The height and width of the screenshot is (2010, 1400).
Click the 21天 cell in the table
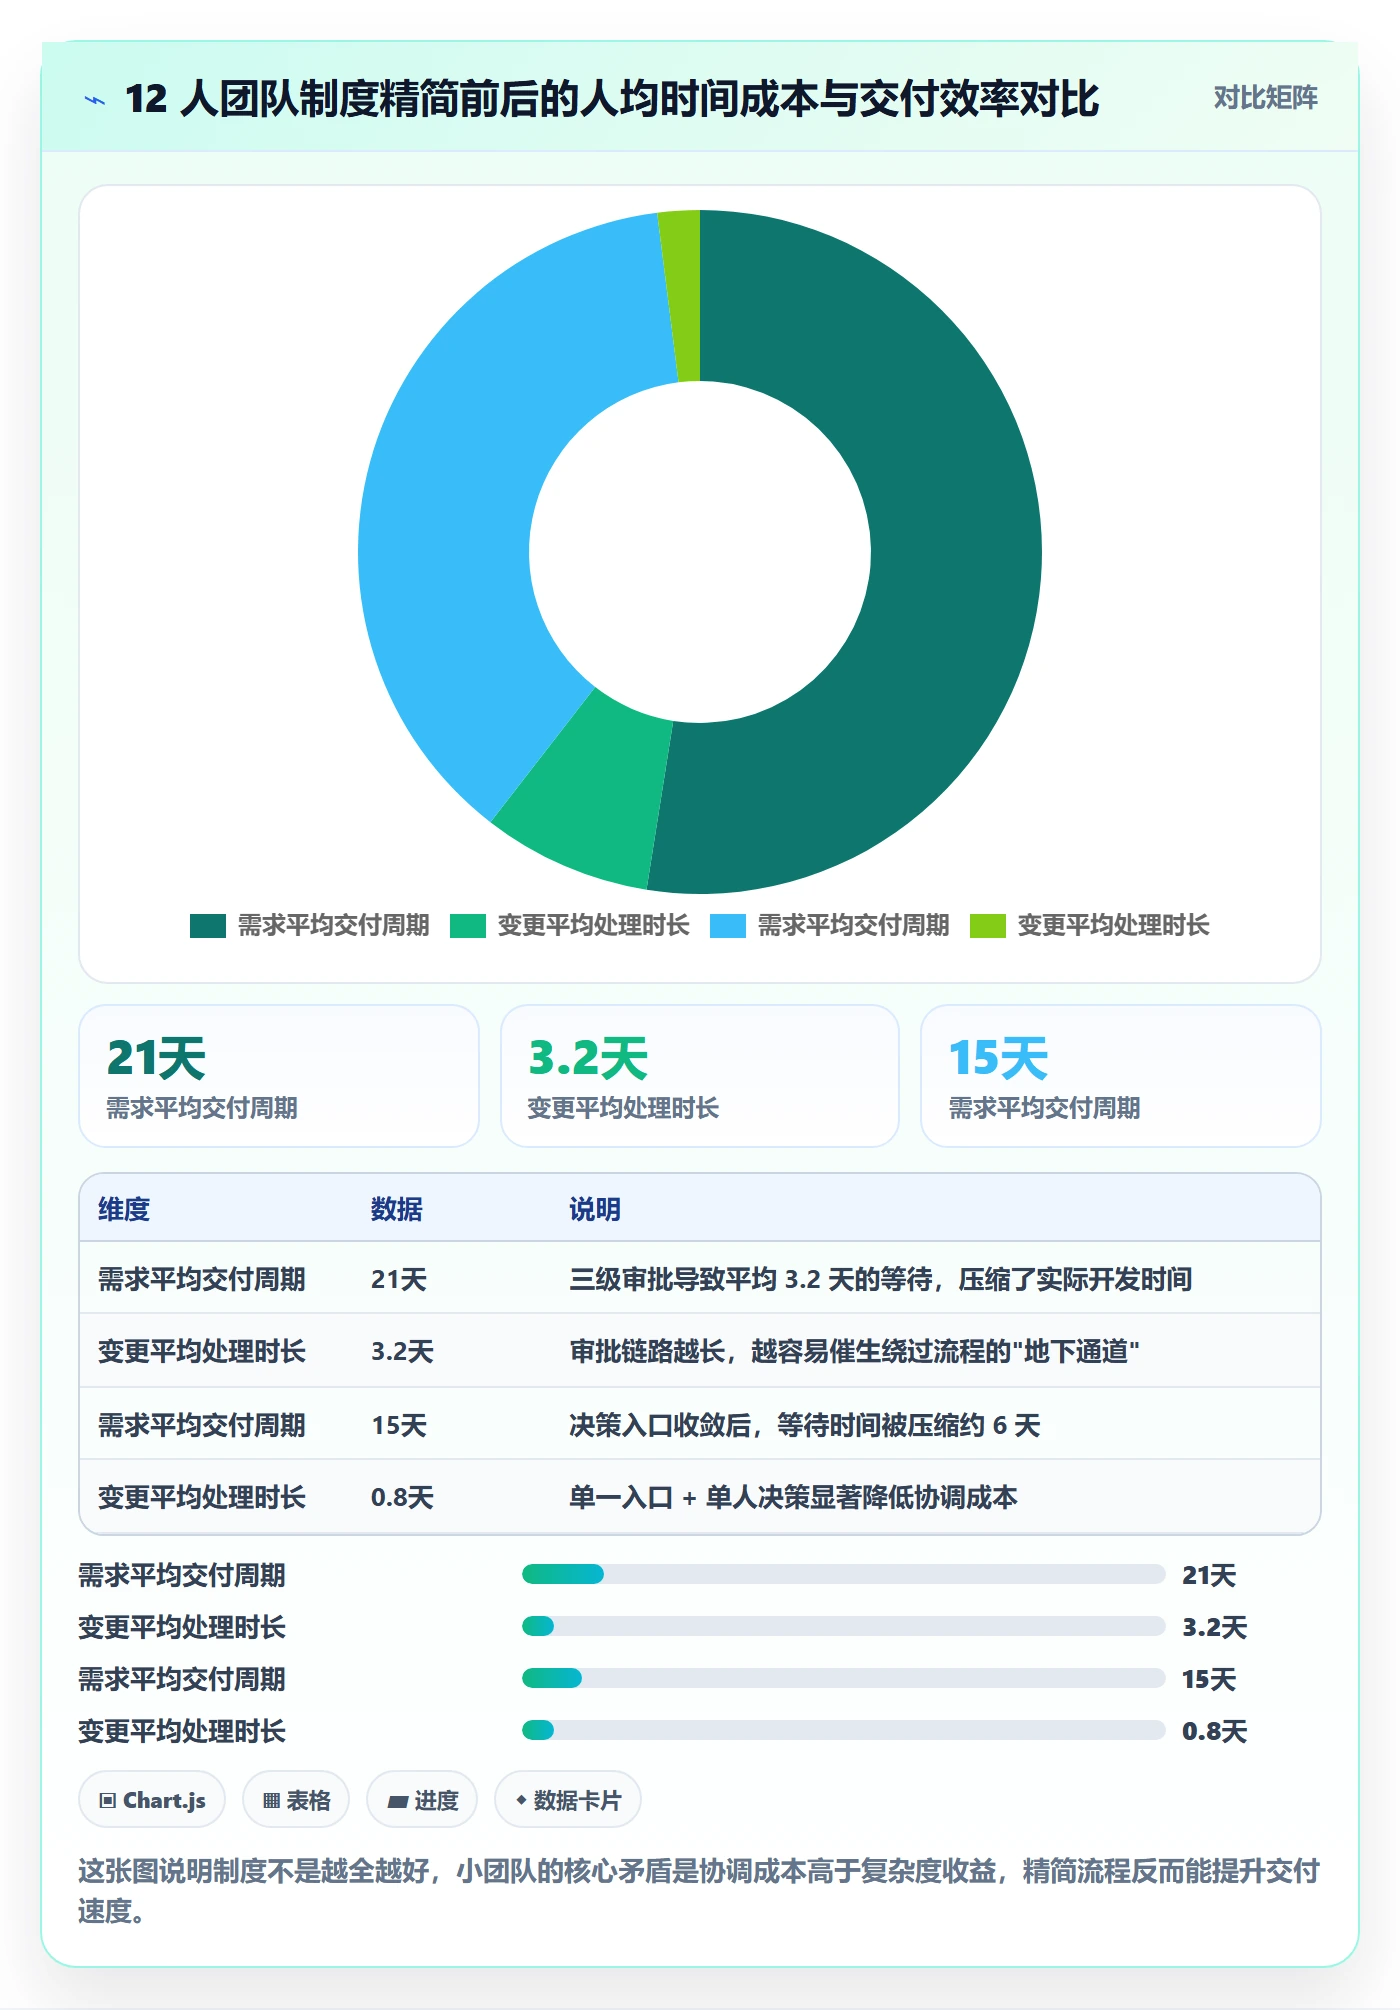coord(399,1279)
